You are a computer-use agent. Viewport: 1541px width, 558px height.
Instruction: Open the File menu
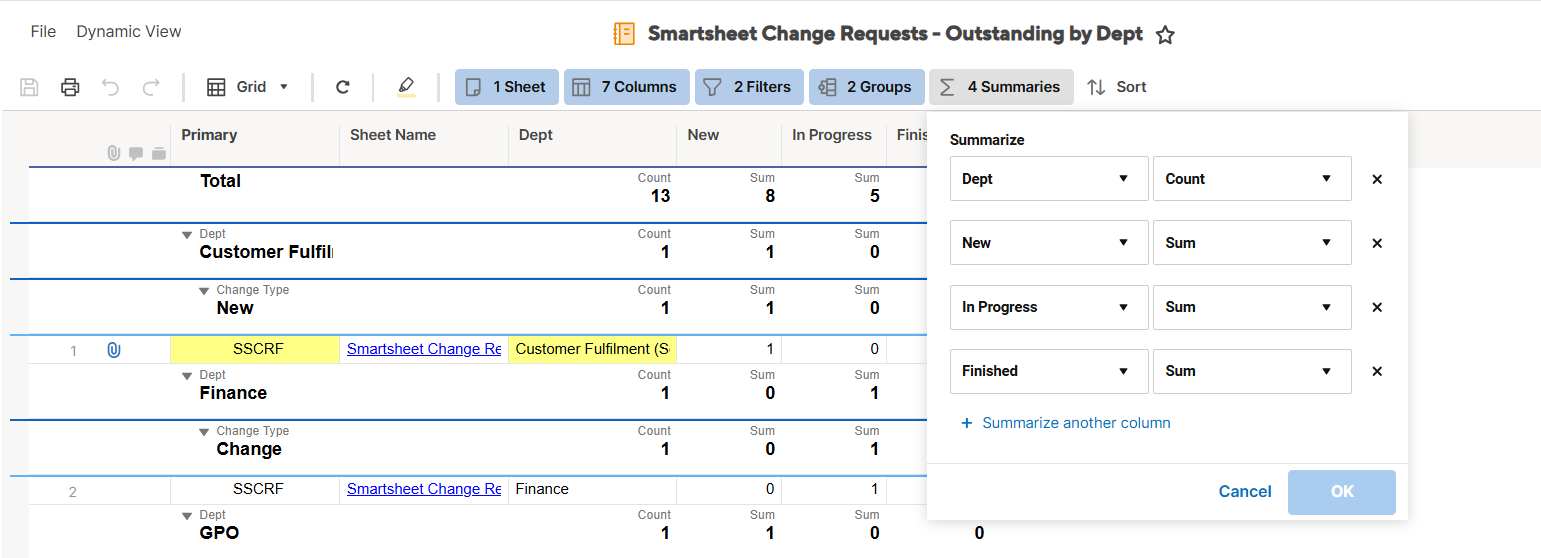pyautogui.click(x=43, y=32)
